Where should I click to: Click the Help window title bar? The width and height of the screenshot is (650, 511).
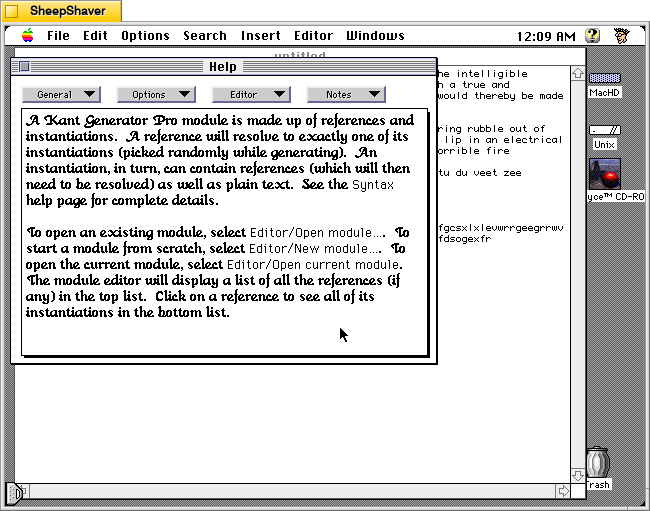[x=224, y=66]
